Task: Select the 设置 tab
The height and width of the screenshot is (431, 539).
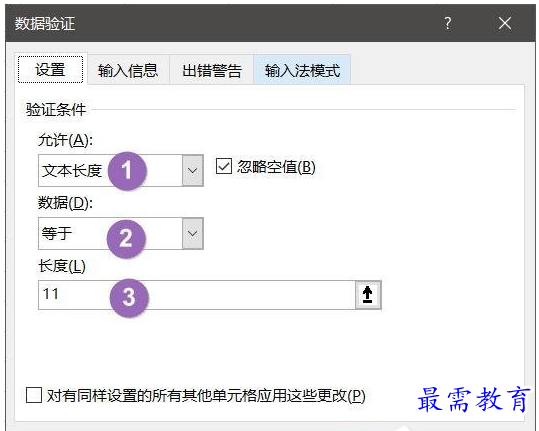Action: [x=51, y=69]
